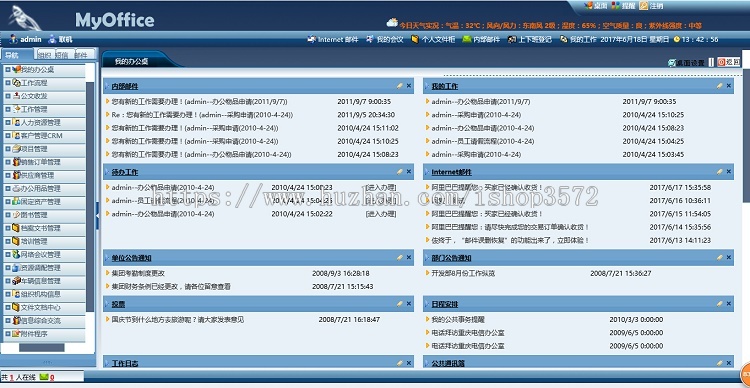Expand the 工作管理 tree node
The height and width of the screenshot is (388, 750).
pos(8,109)
